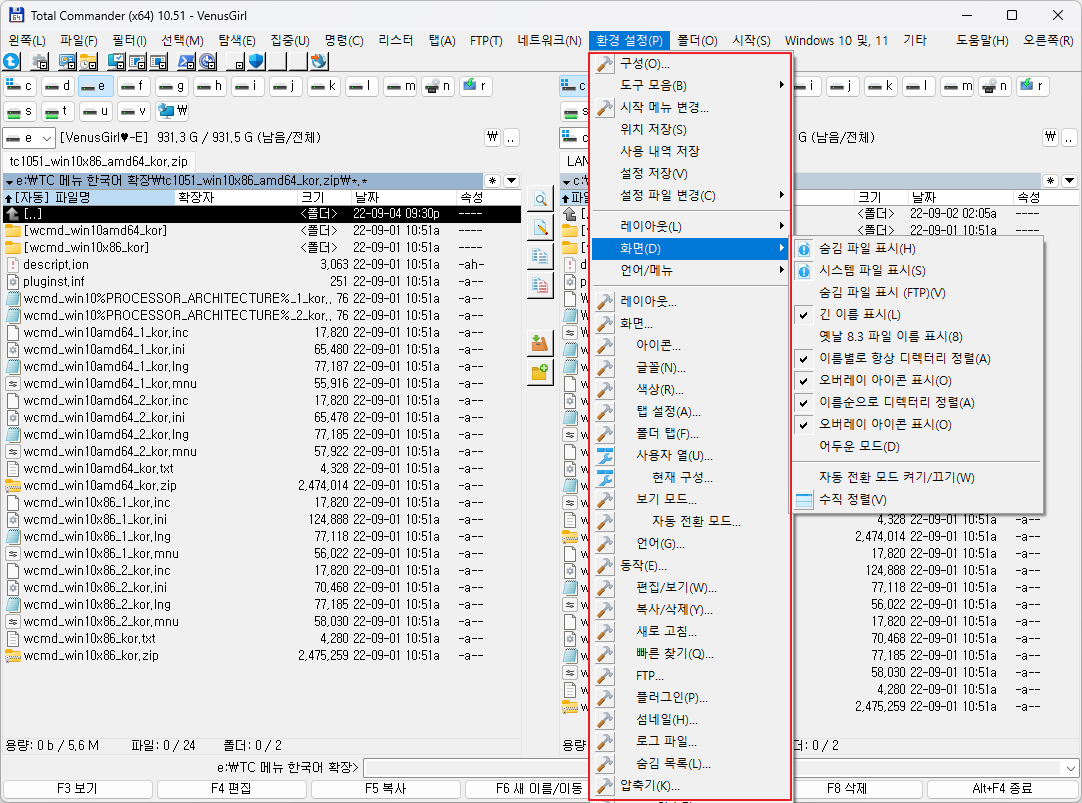
Task: Open 명령(C) menu
Action: point(344,41)
